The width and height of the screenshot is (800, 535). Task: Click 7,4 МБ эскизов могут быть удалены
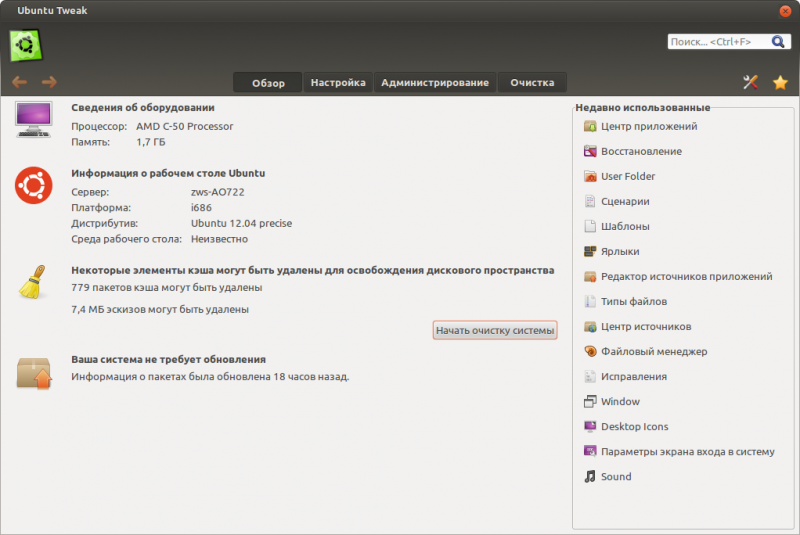point(160,310)
